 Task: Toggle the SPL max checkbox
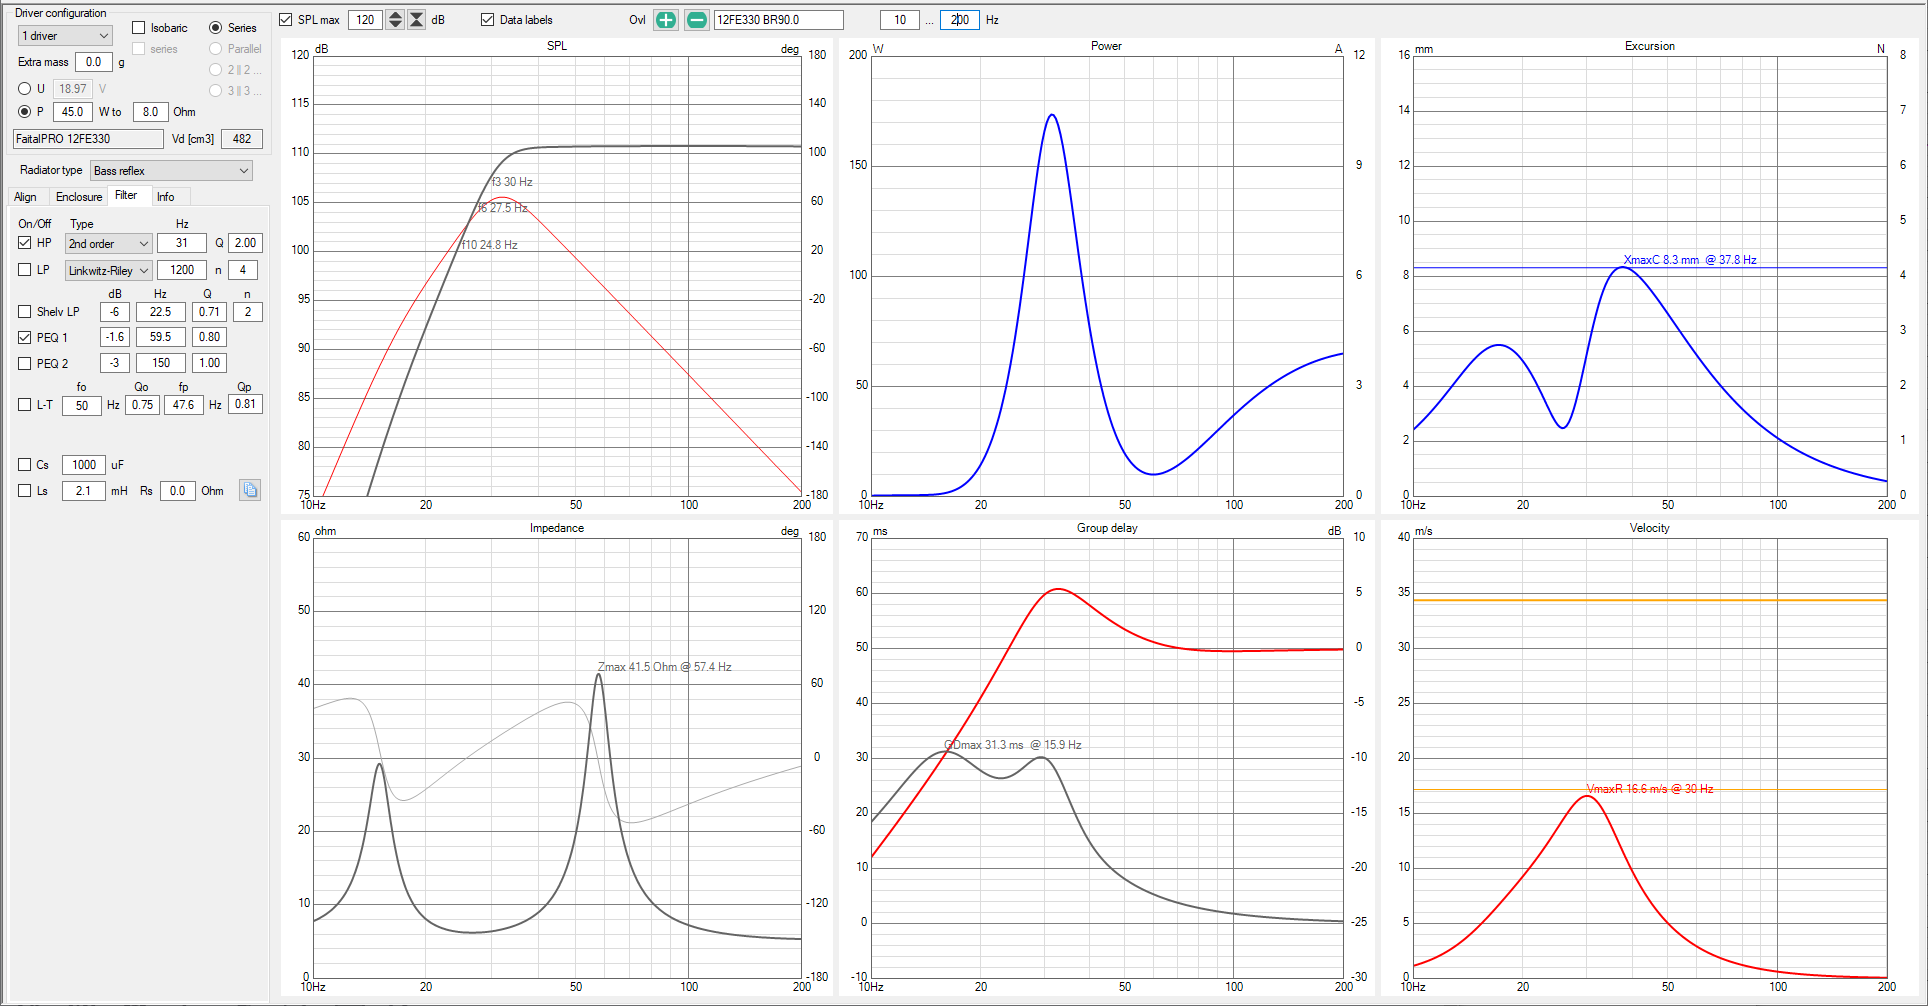(286, 20)
